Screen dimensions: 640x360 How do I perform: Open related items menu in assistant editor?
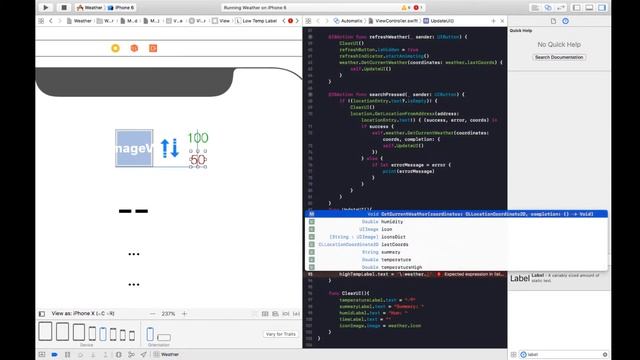309,21
